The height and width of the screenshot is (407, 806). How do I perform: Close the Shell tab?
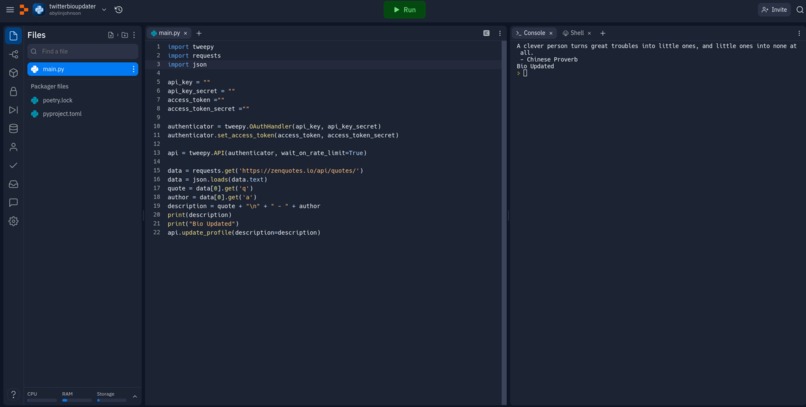coord(589,33)
